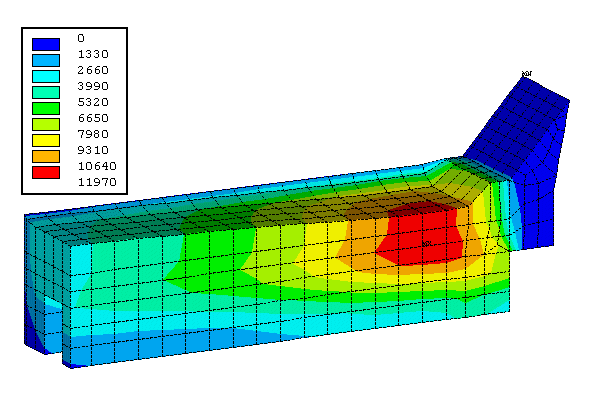This screenshot has height=396, width=592.
Task: Click the 11970 maximum legend value
Action: click(97, 182)
